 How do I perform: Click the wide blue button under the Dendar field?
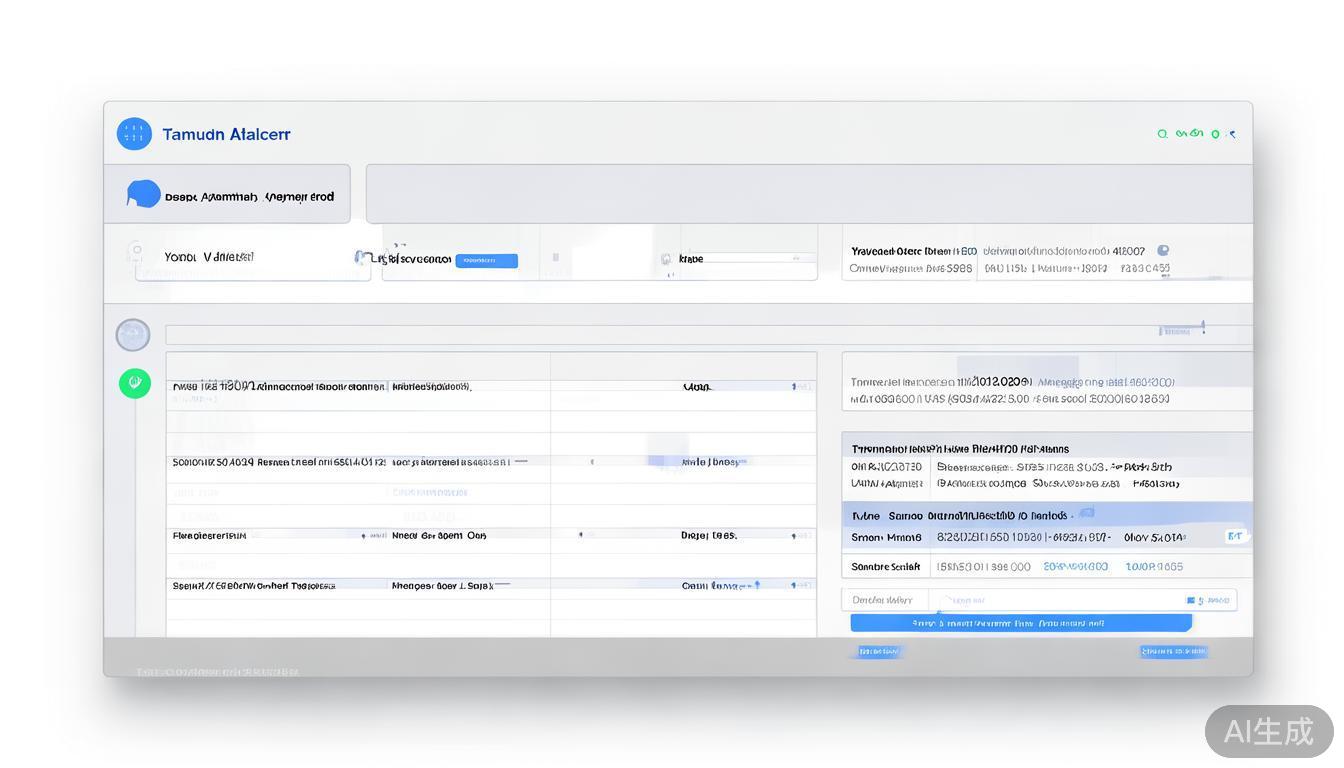coord(1020,623)
